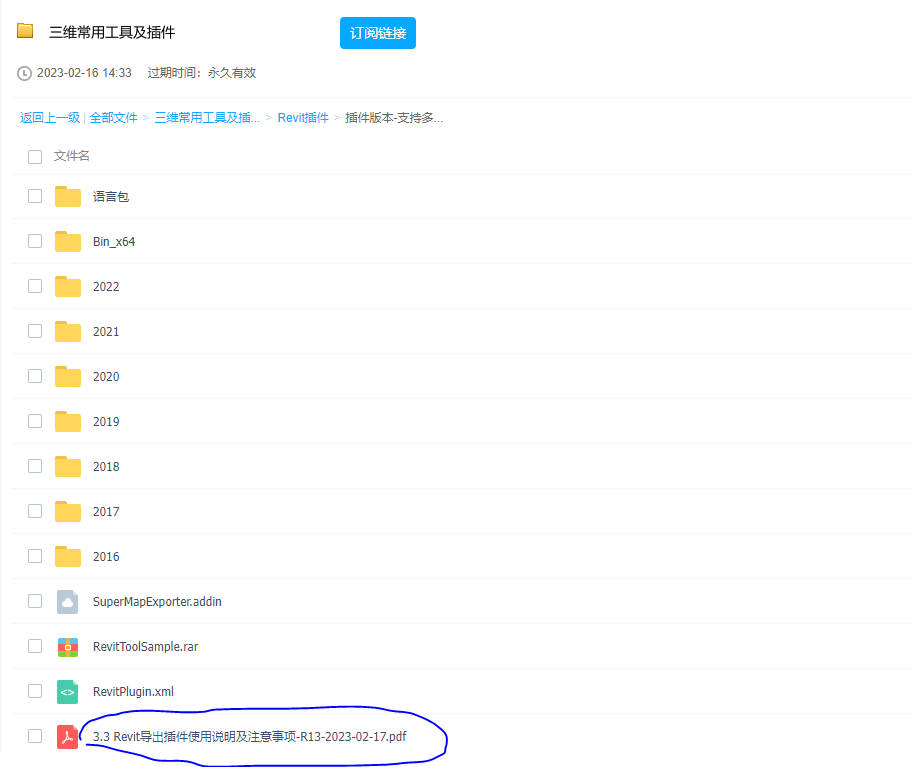Tick the checkbox for folder 2020
913x767 pixels.
click(x=35, y=376)
